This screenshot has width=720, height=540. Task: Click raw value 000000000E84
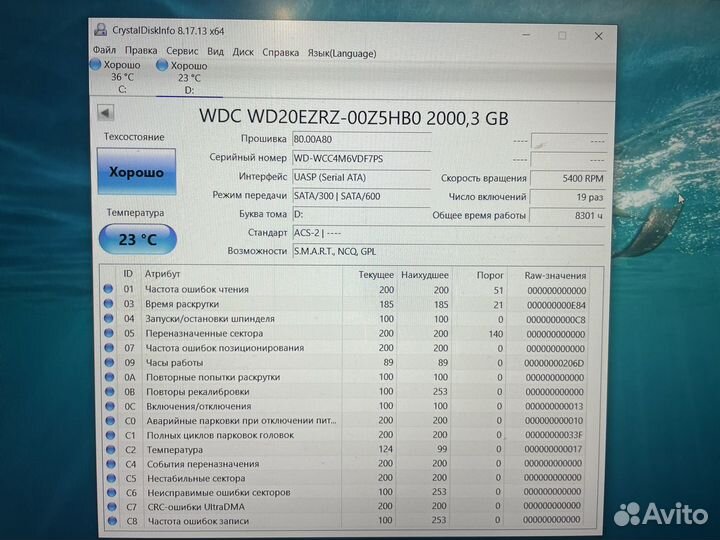(556, 305)
